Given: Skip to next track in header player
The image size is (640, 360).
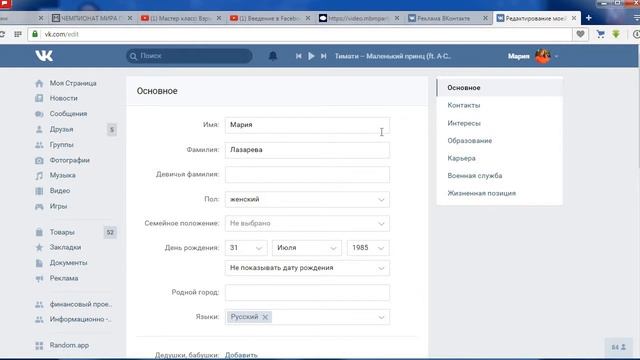Looking at the screenshot, I should point(323,56).
